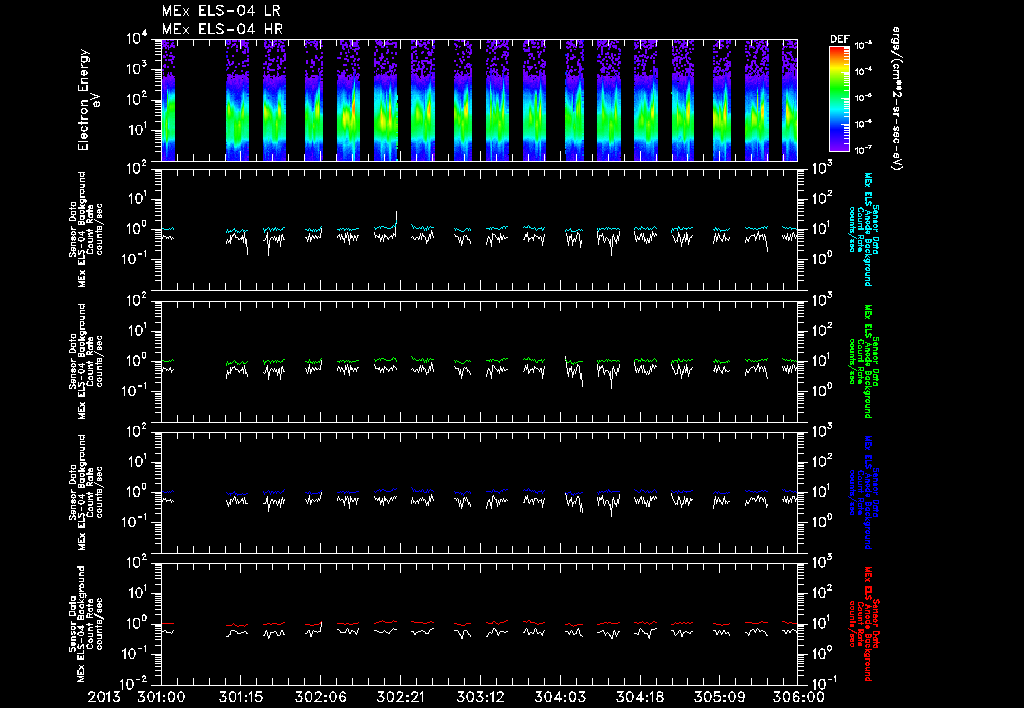1024x708 pixels.
Task: Click the top tick label of the DEF colorbar
Action: (x=863, y=45)
